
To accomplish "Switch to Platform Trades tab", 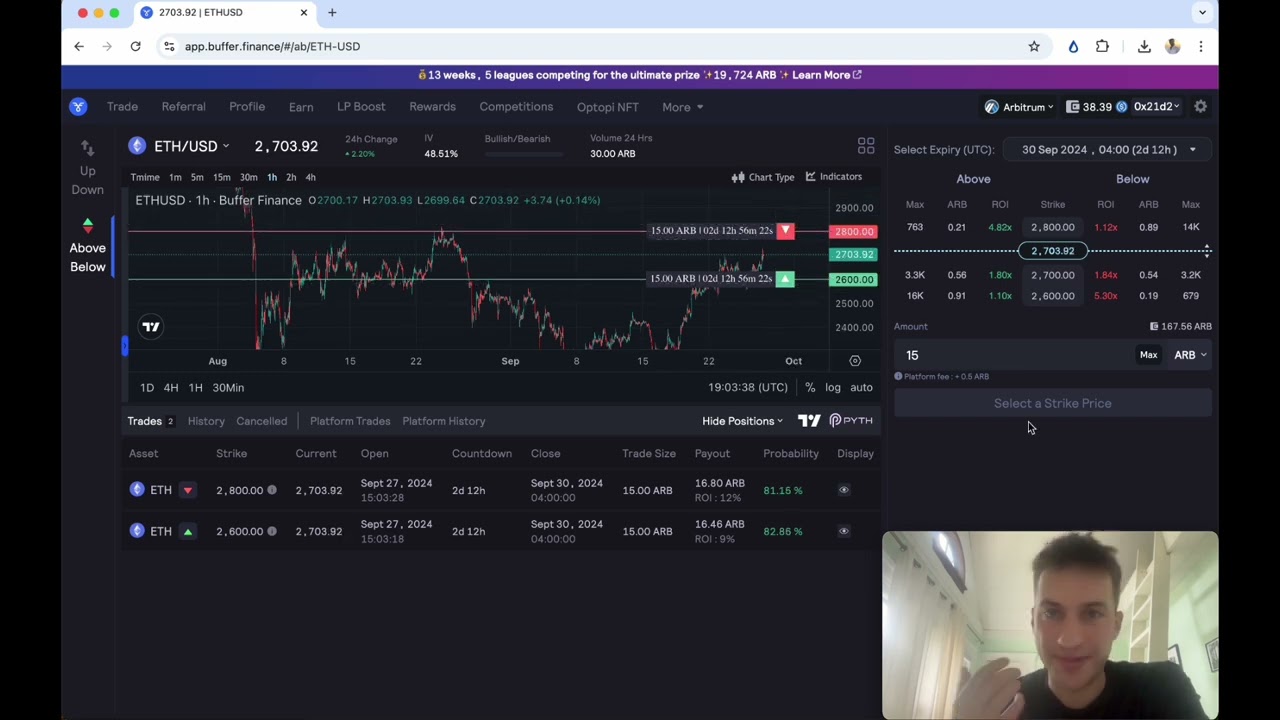I will 350,421.
